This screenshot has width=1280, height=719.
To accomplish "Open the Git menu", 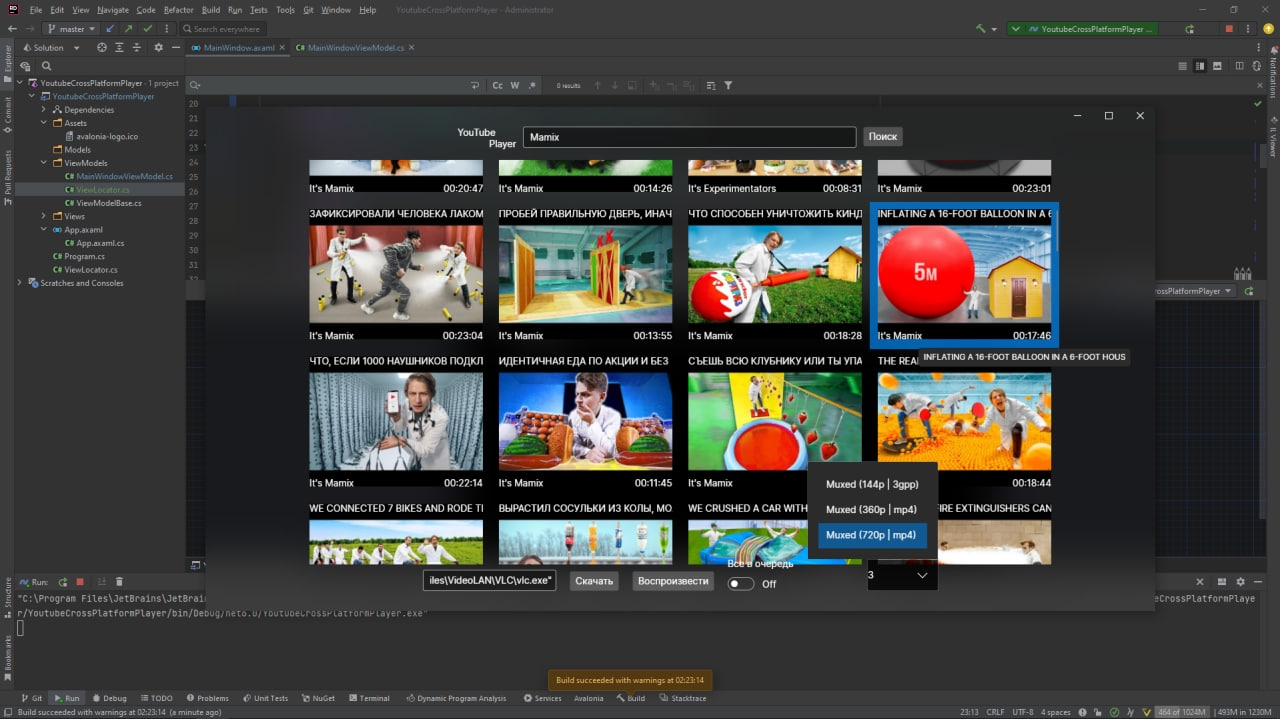I will (x=309, y=9).
